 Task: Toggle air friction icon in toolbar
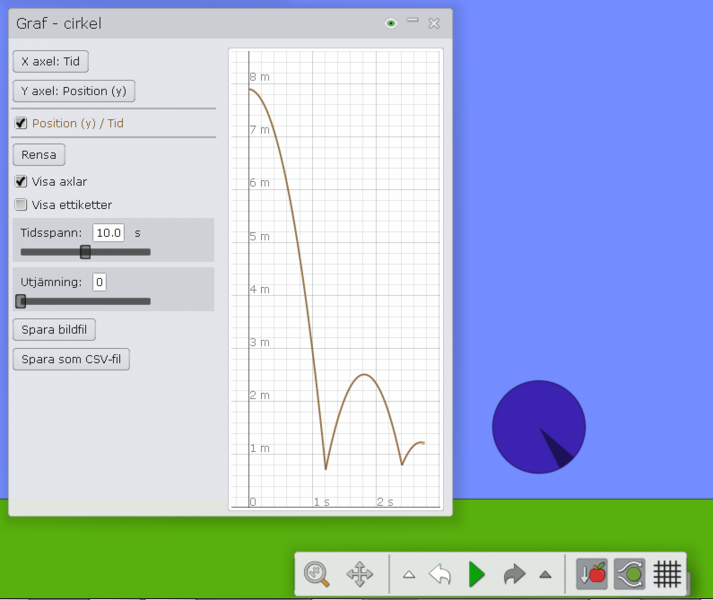(x=629, y=574)
